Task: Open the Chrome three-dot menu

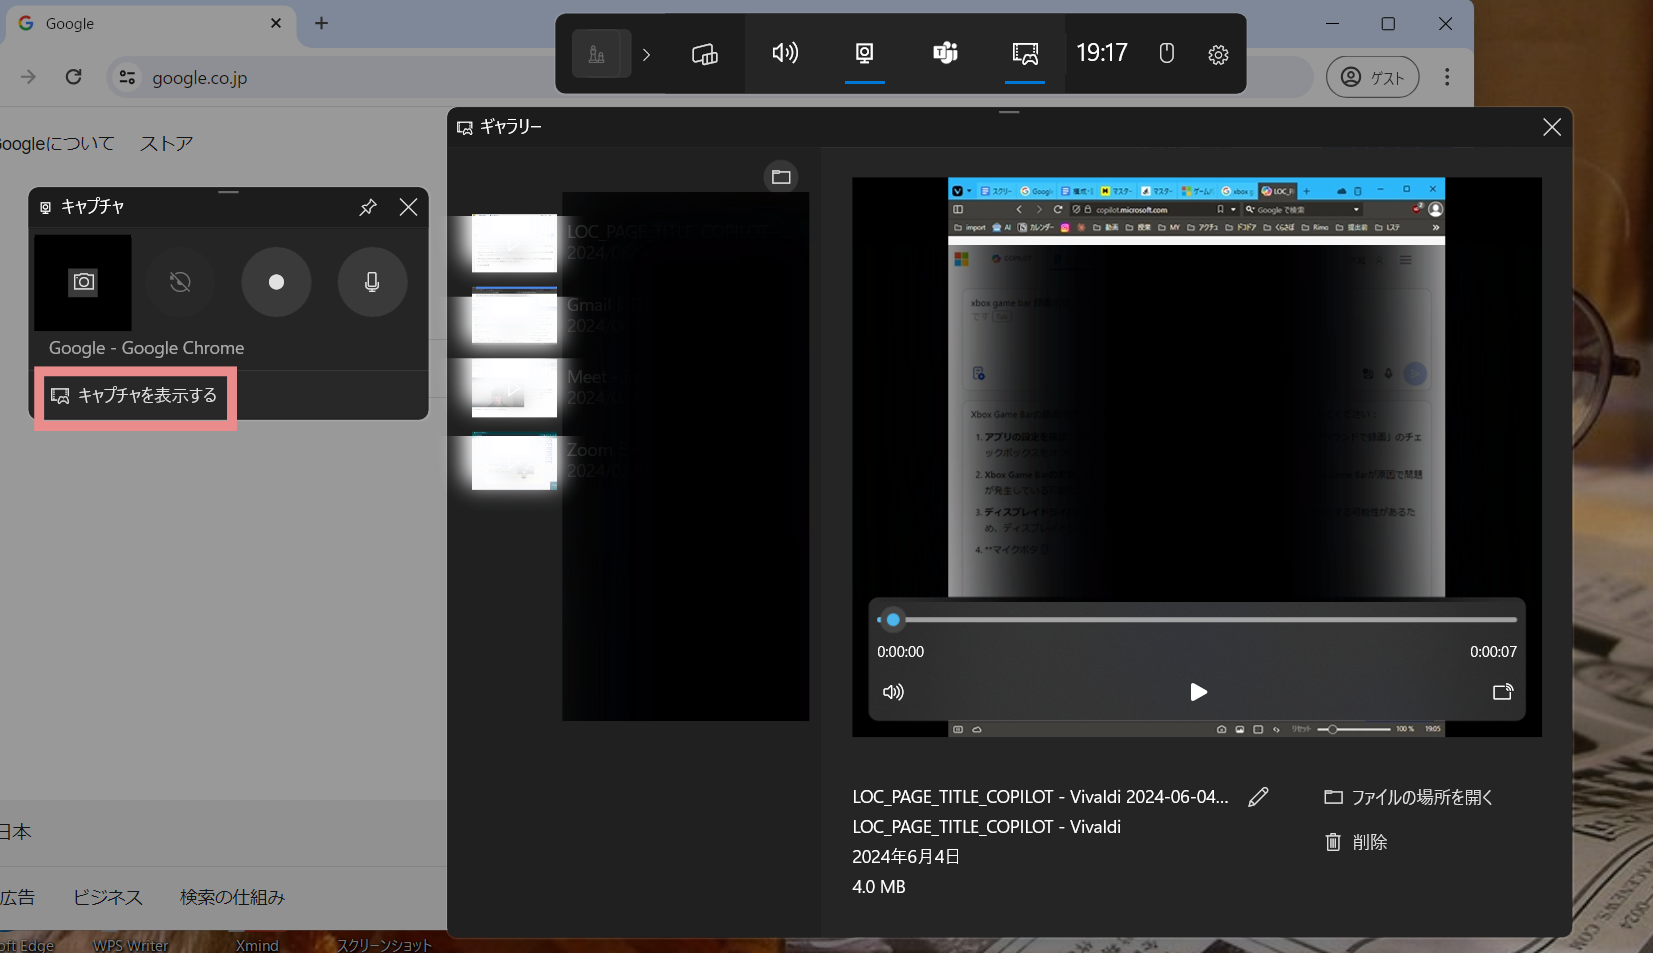Action: (1447, 77)
